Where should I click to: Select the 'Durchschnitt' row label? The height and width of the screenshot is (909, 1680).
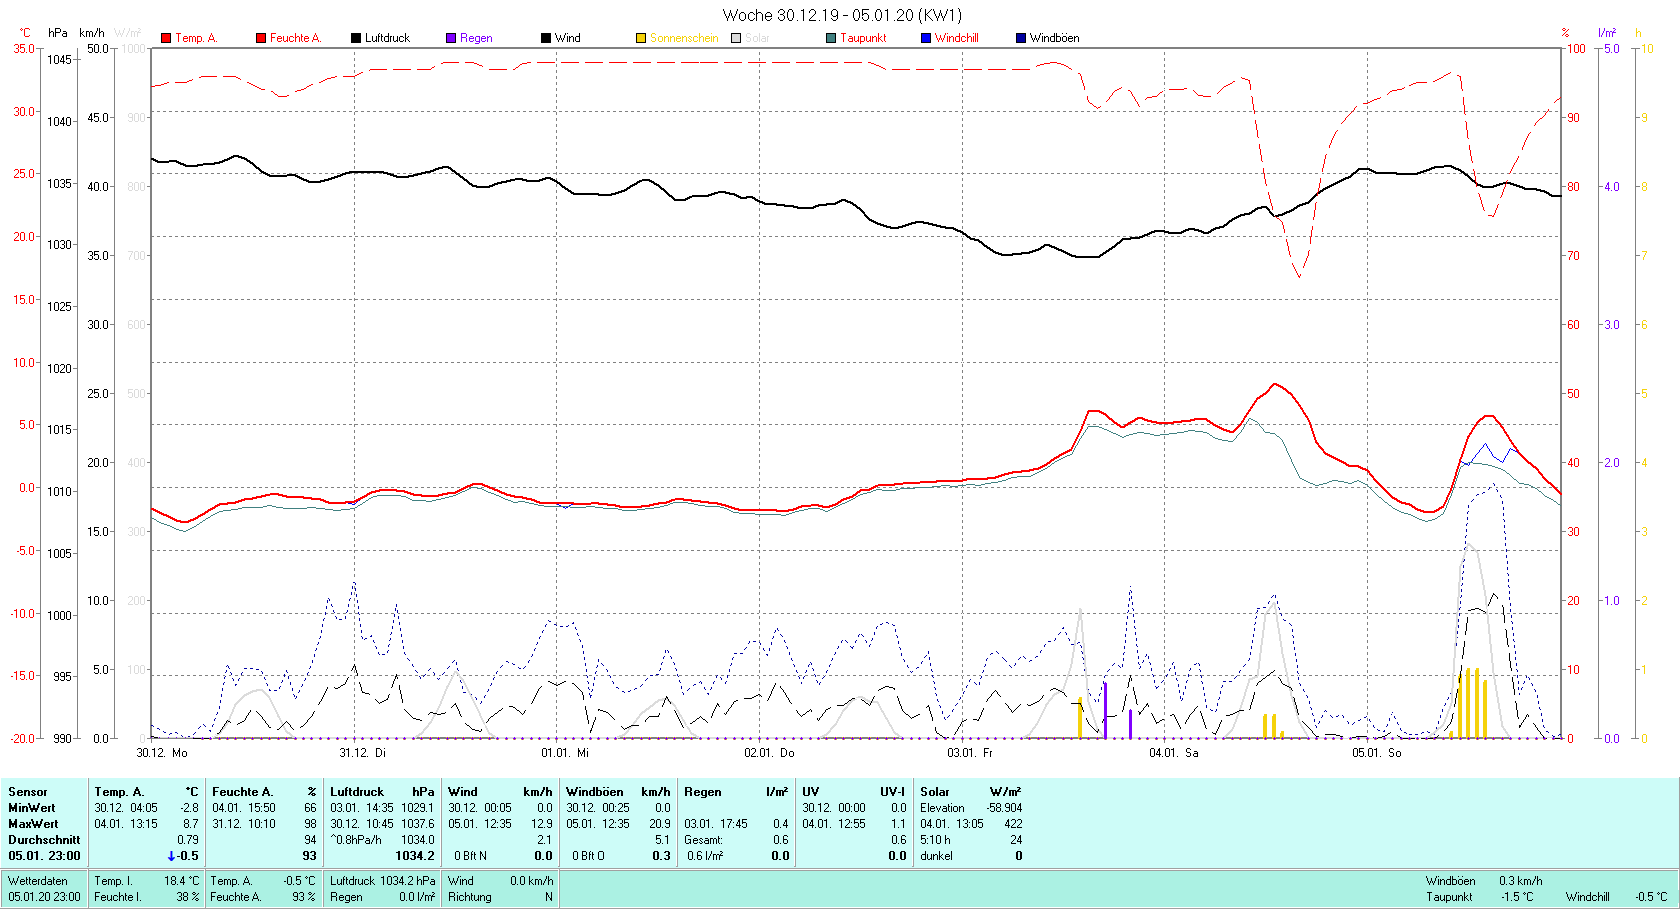tap(44, 840)
